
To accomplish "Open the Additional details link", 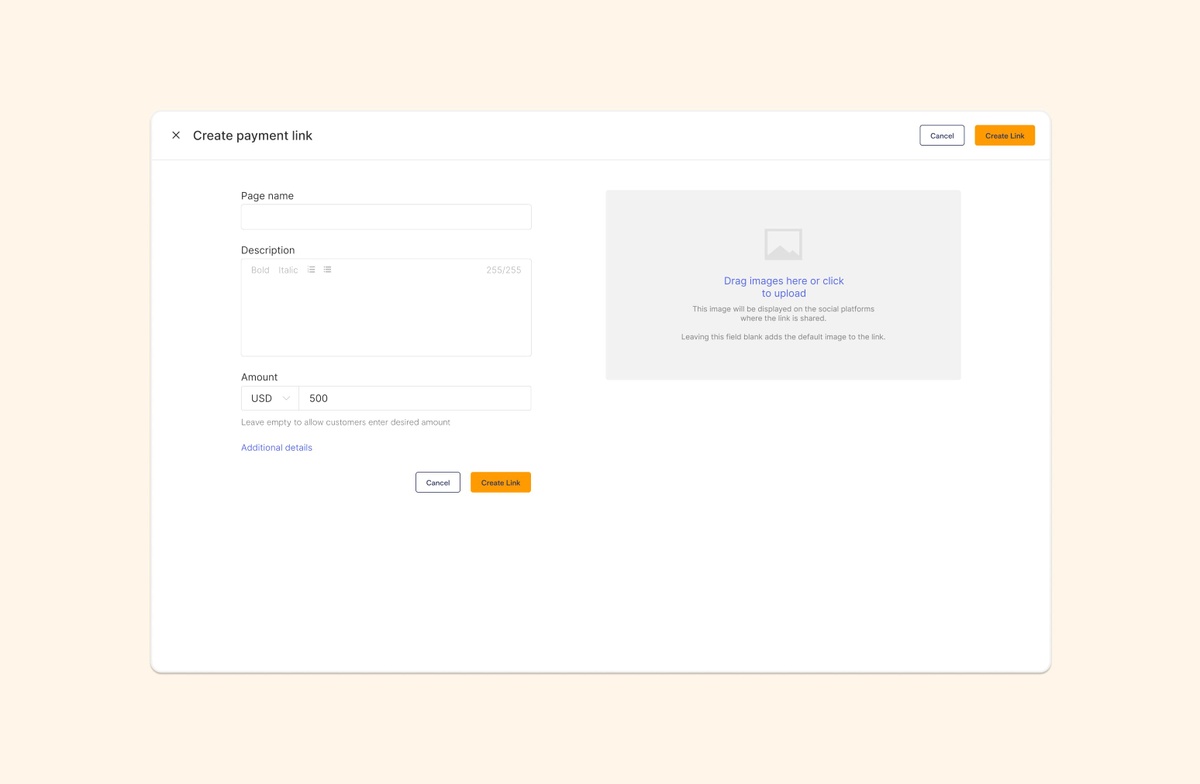I will coord(276,447).
